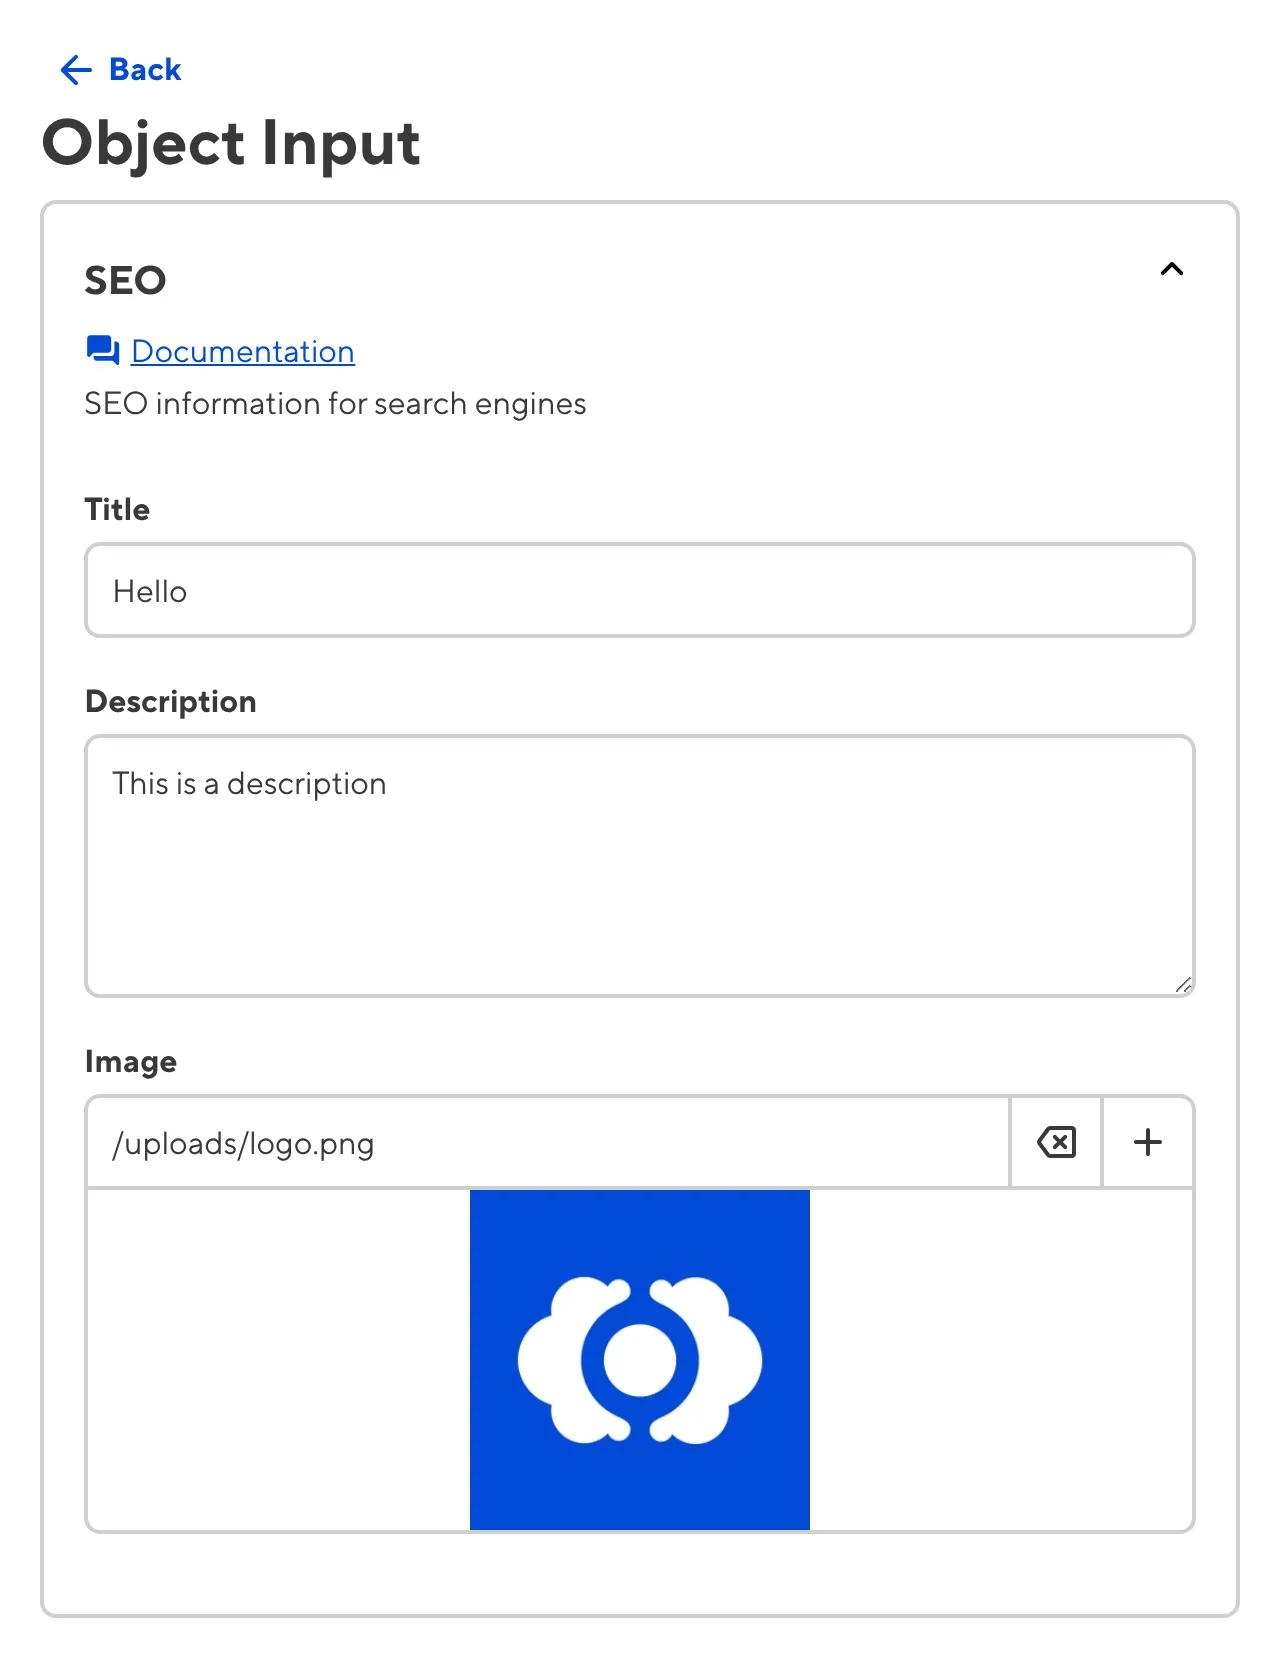
Task: Collapse the SEO section with the chevron
Action: click(x=1171, y=269)
